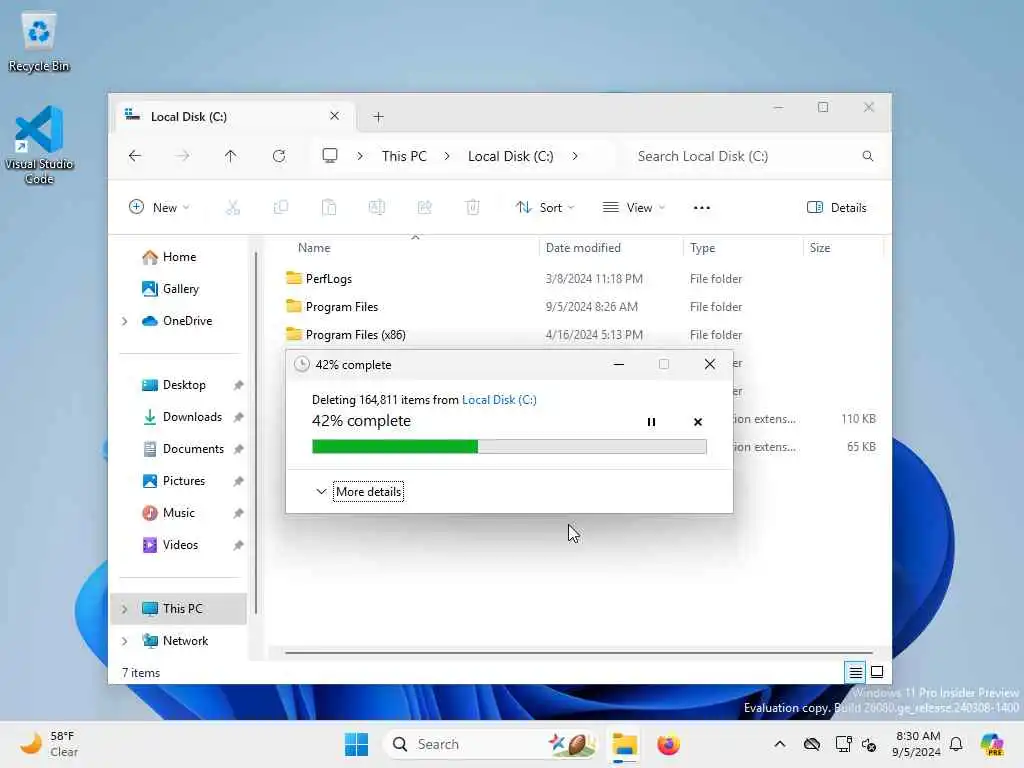Click the PC icon in address bar
The height and width of the screenshot is (768, 1024).
click(x=330, y=156)
